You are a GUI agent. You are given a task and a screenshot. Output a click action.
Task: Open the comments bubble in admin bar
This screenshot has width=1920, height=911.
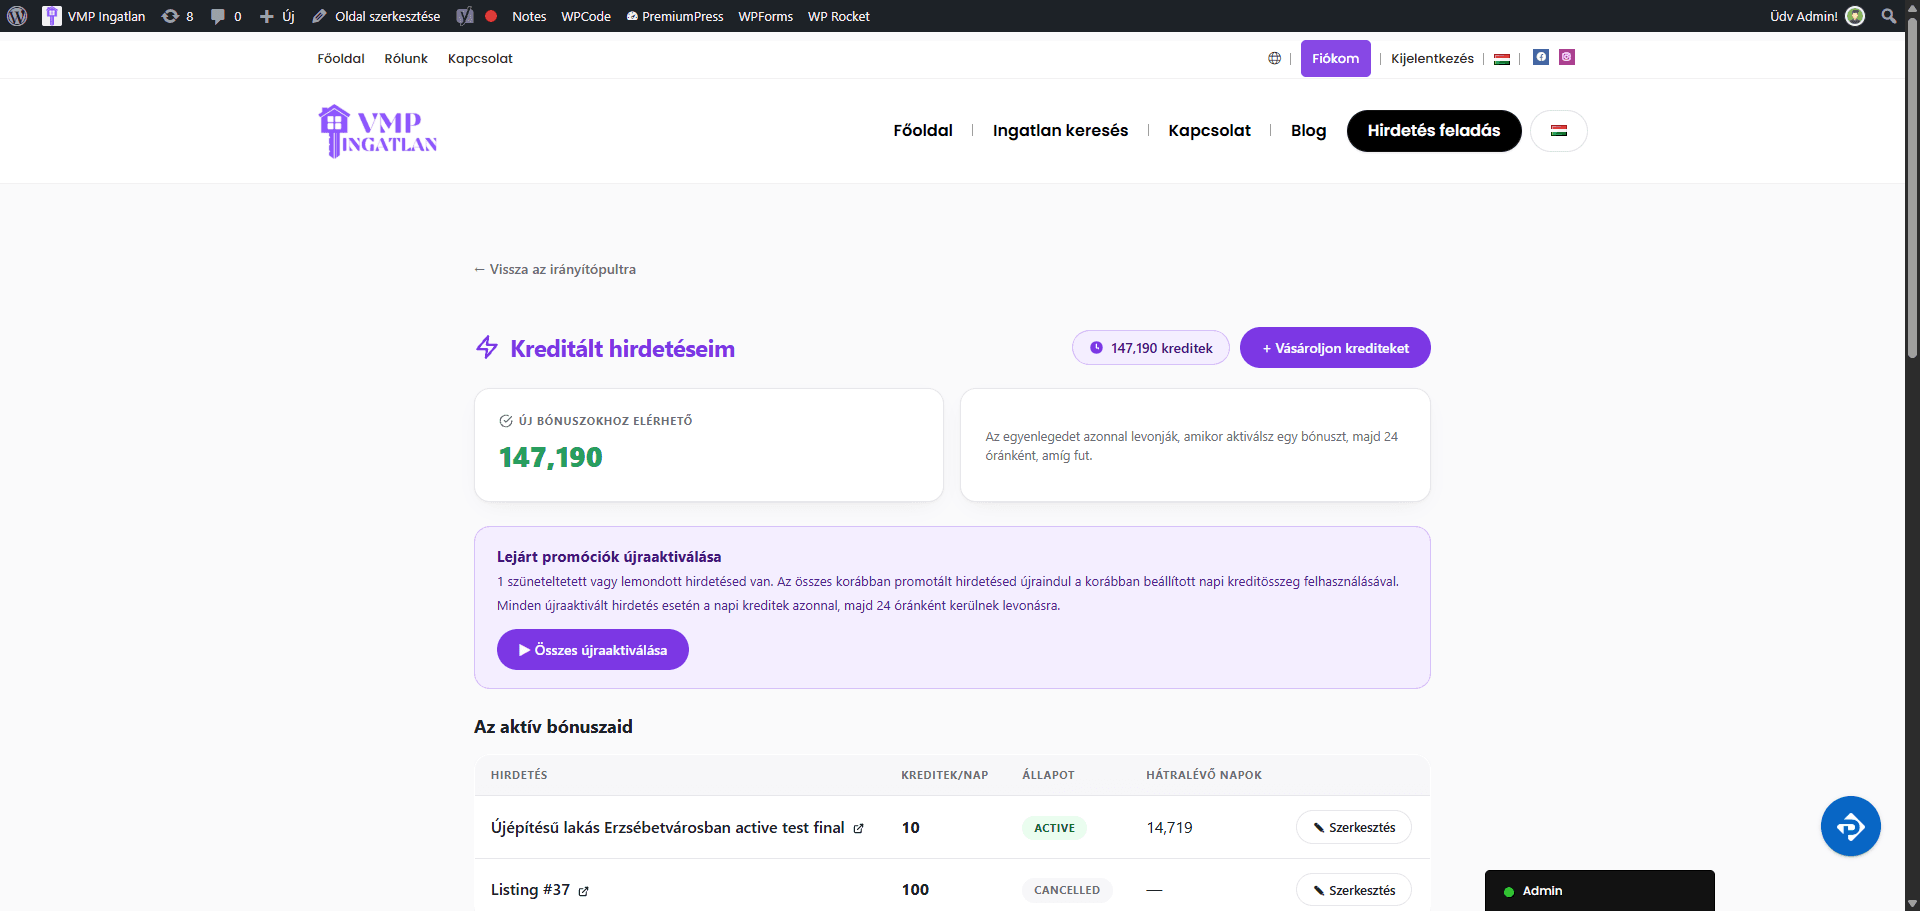pos(225,16)
